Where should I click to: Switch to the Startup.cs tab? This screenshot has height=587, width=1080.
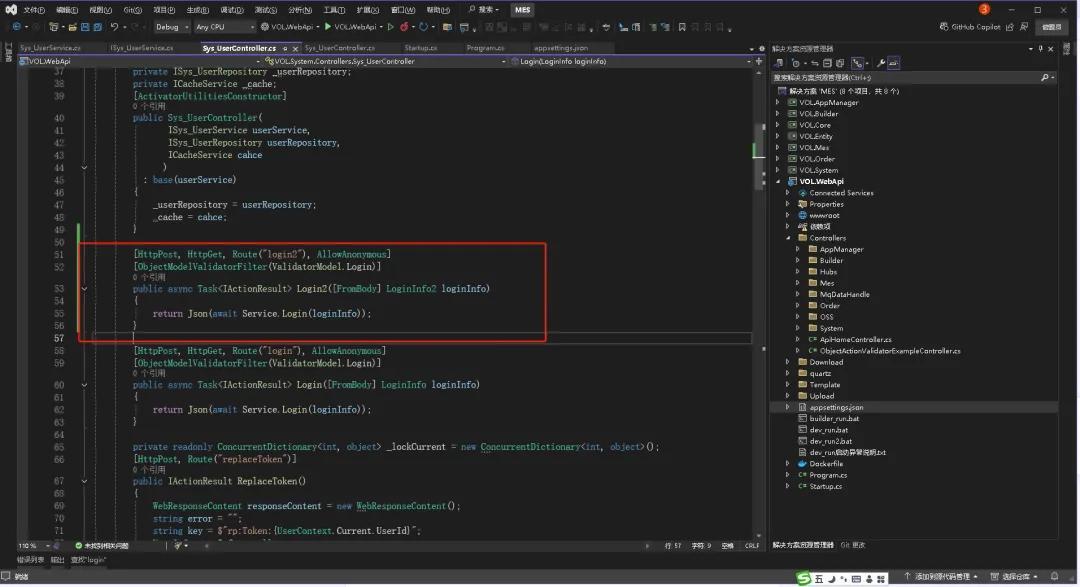click(x=419, y=47)
